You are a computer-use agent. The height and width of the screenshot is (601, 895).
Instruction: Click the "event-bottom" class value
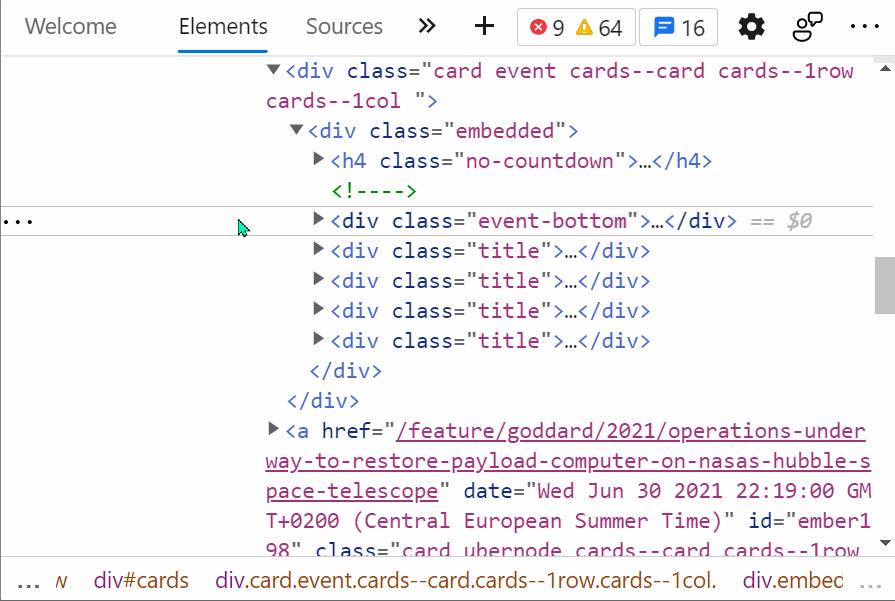click(552, 221)
